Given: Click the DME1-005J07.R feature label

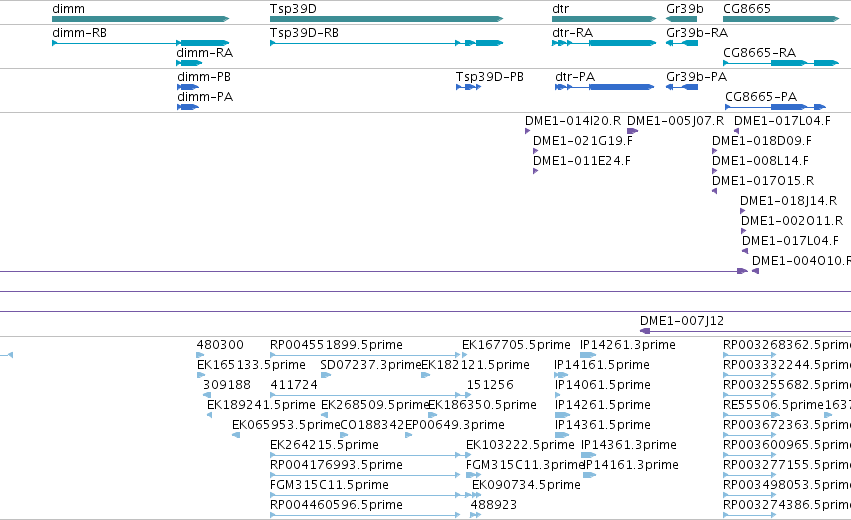Looking at the screenshot, I should (675, 121).
